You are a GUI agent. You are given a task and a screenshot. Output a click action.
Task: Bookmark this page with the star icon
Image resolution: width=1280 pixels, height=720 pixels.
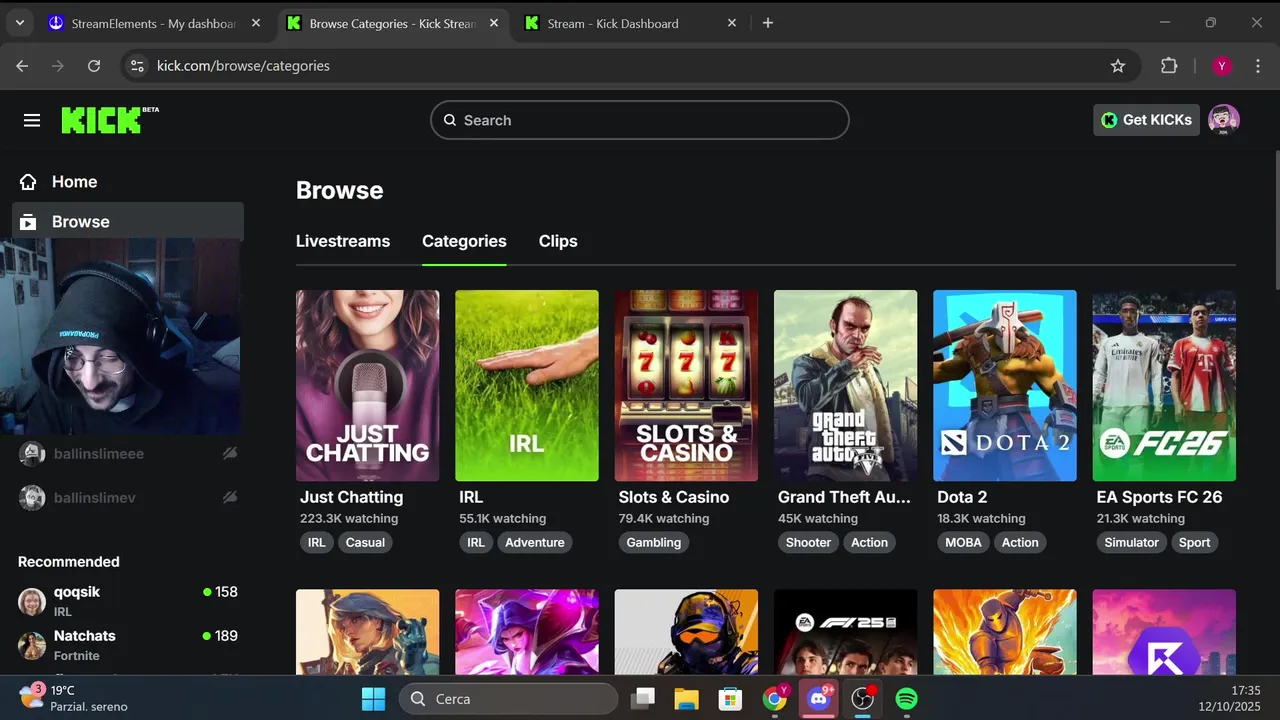point(1118,66)
